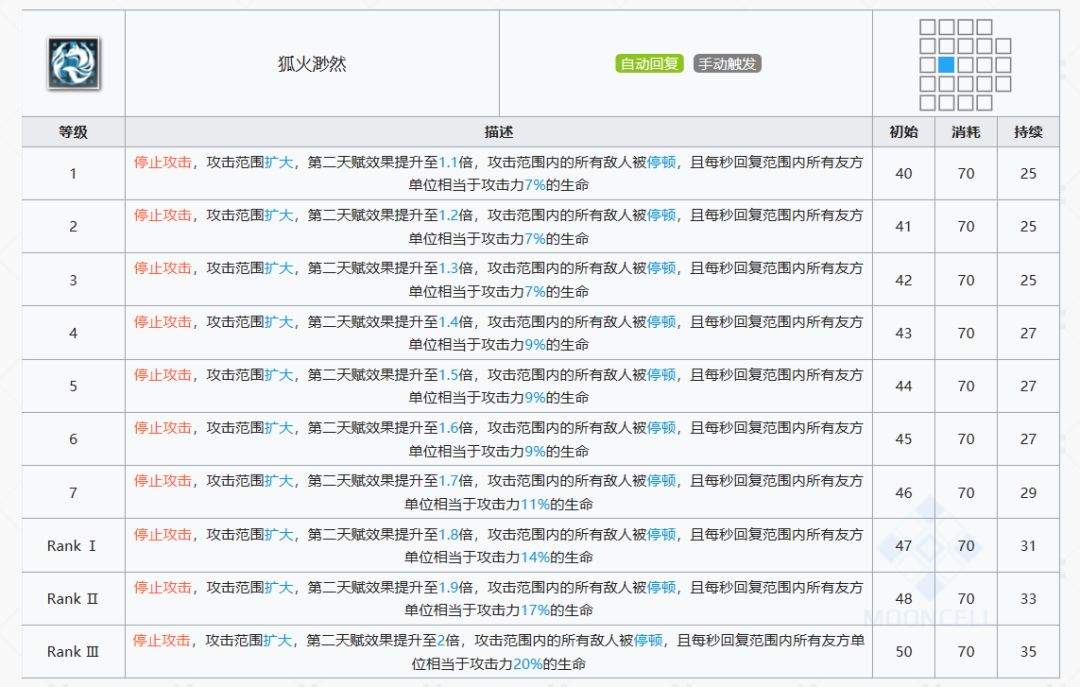Click the 消耗 column header

coord(966,132)
